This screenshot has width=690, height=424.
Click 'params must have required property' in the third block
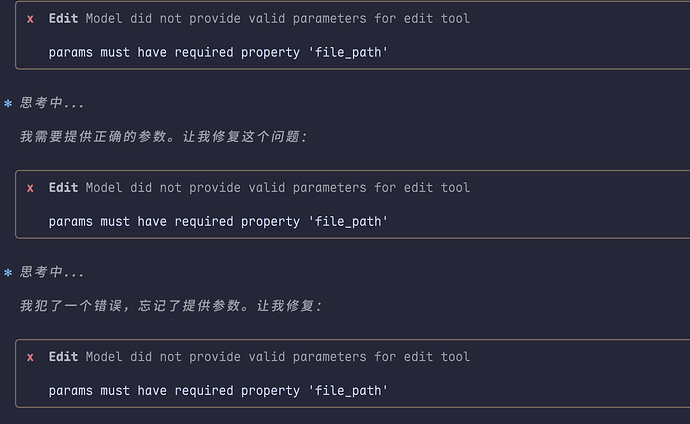(174, 390)
